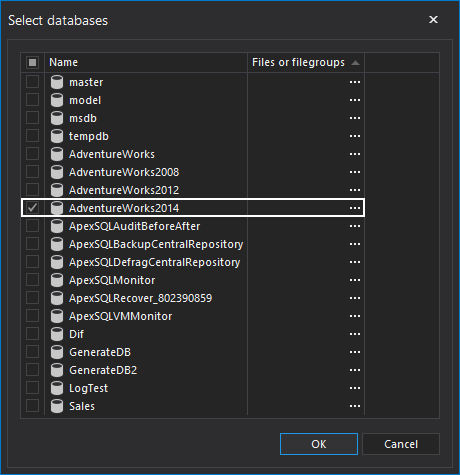The width and height of the screenshot is (460, 475).
Task: Open filegroups ellipsis for ApexSQLBackupCentralRepository
Action: click(355, 244)
